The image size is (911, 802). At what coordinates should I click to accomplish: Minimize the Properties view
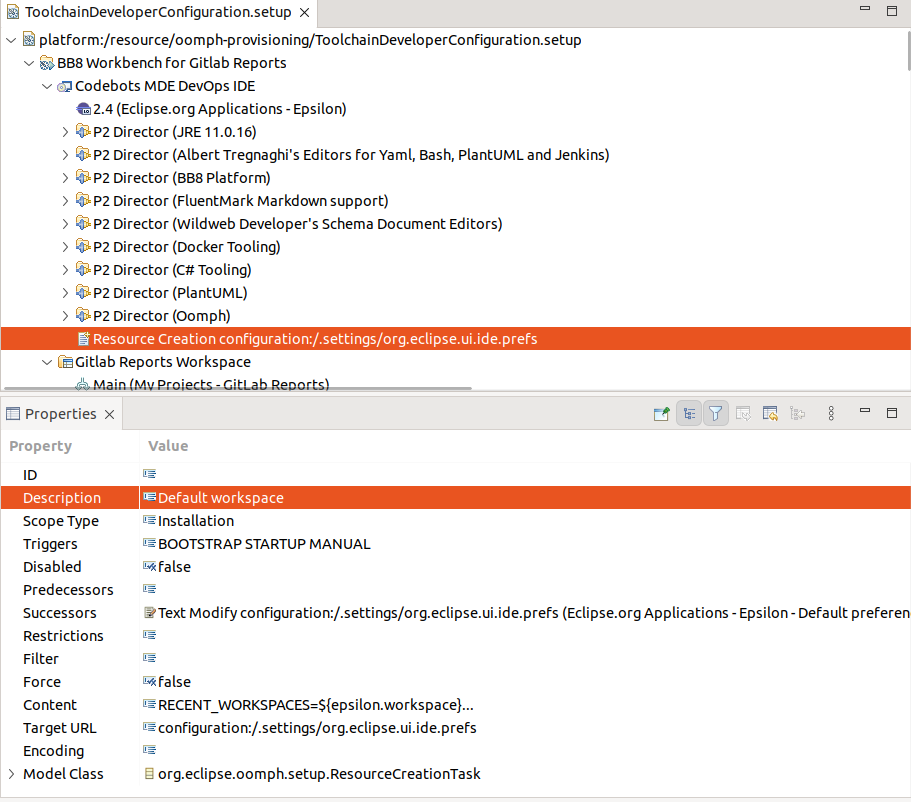(865, 411)
